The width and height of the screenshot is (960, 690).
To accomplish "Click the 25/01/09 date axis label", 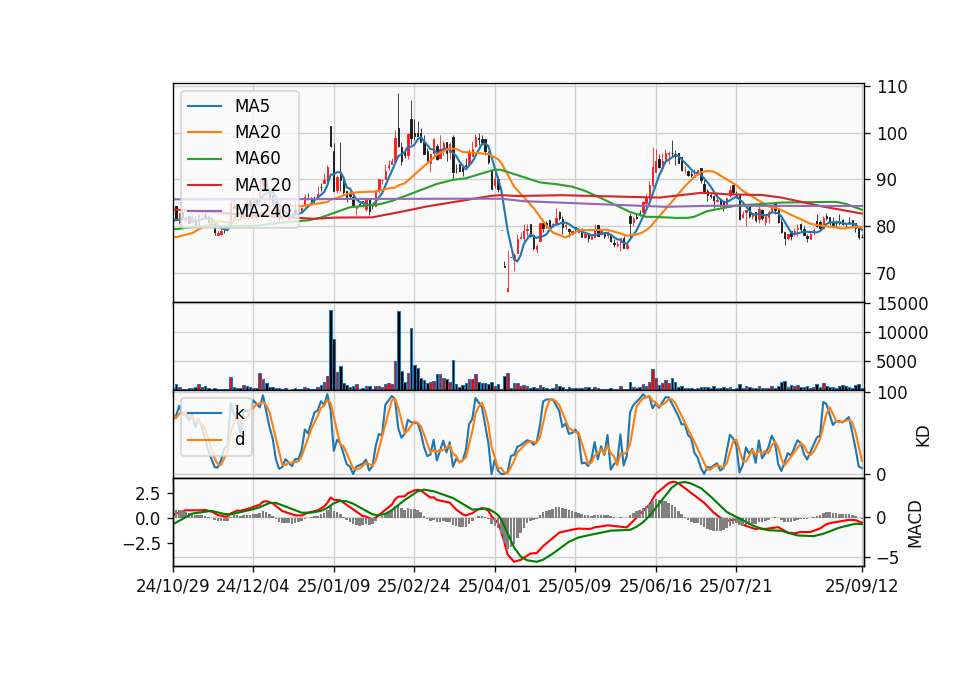I will 334,586.
